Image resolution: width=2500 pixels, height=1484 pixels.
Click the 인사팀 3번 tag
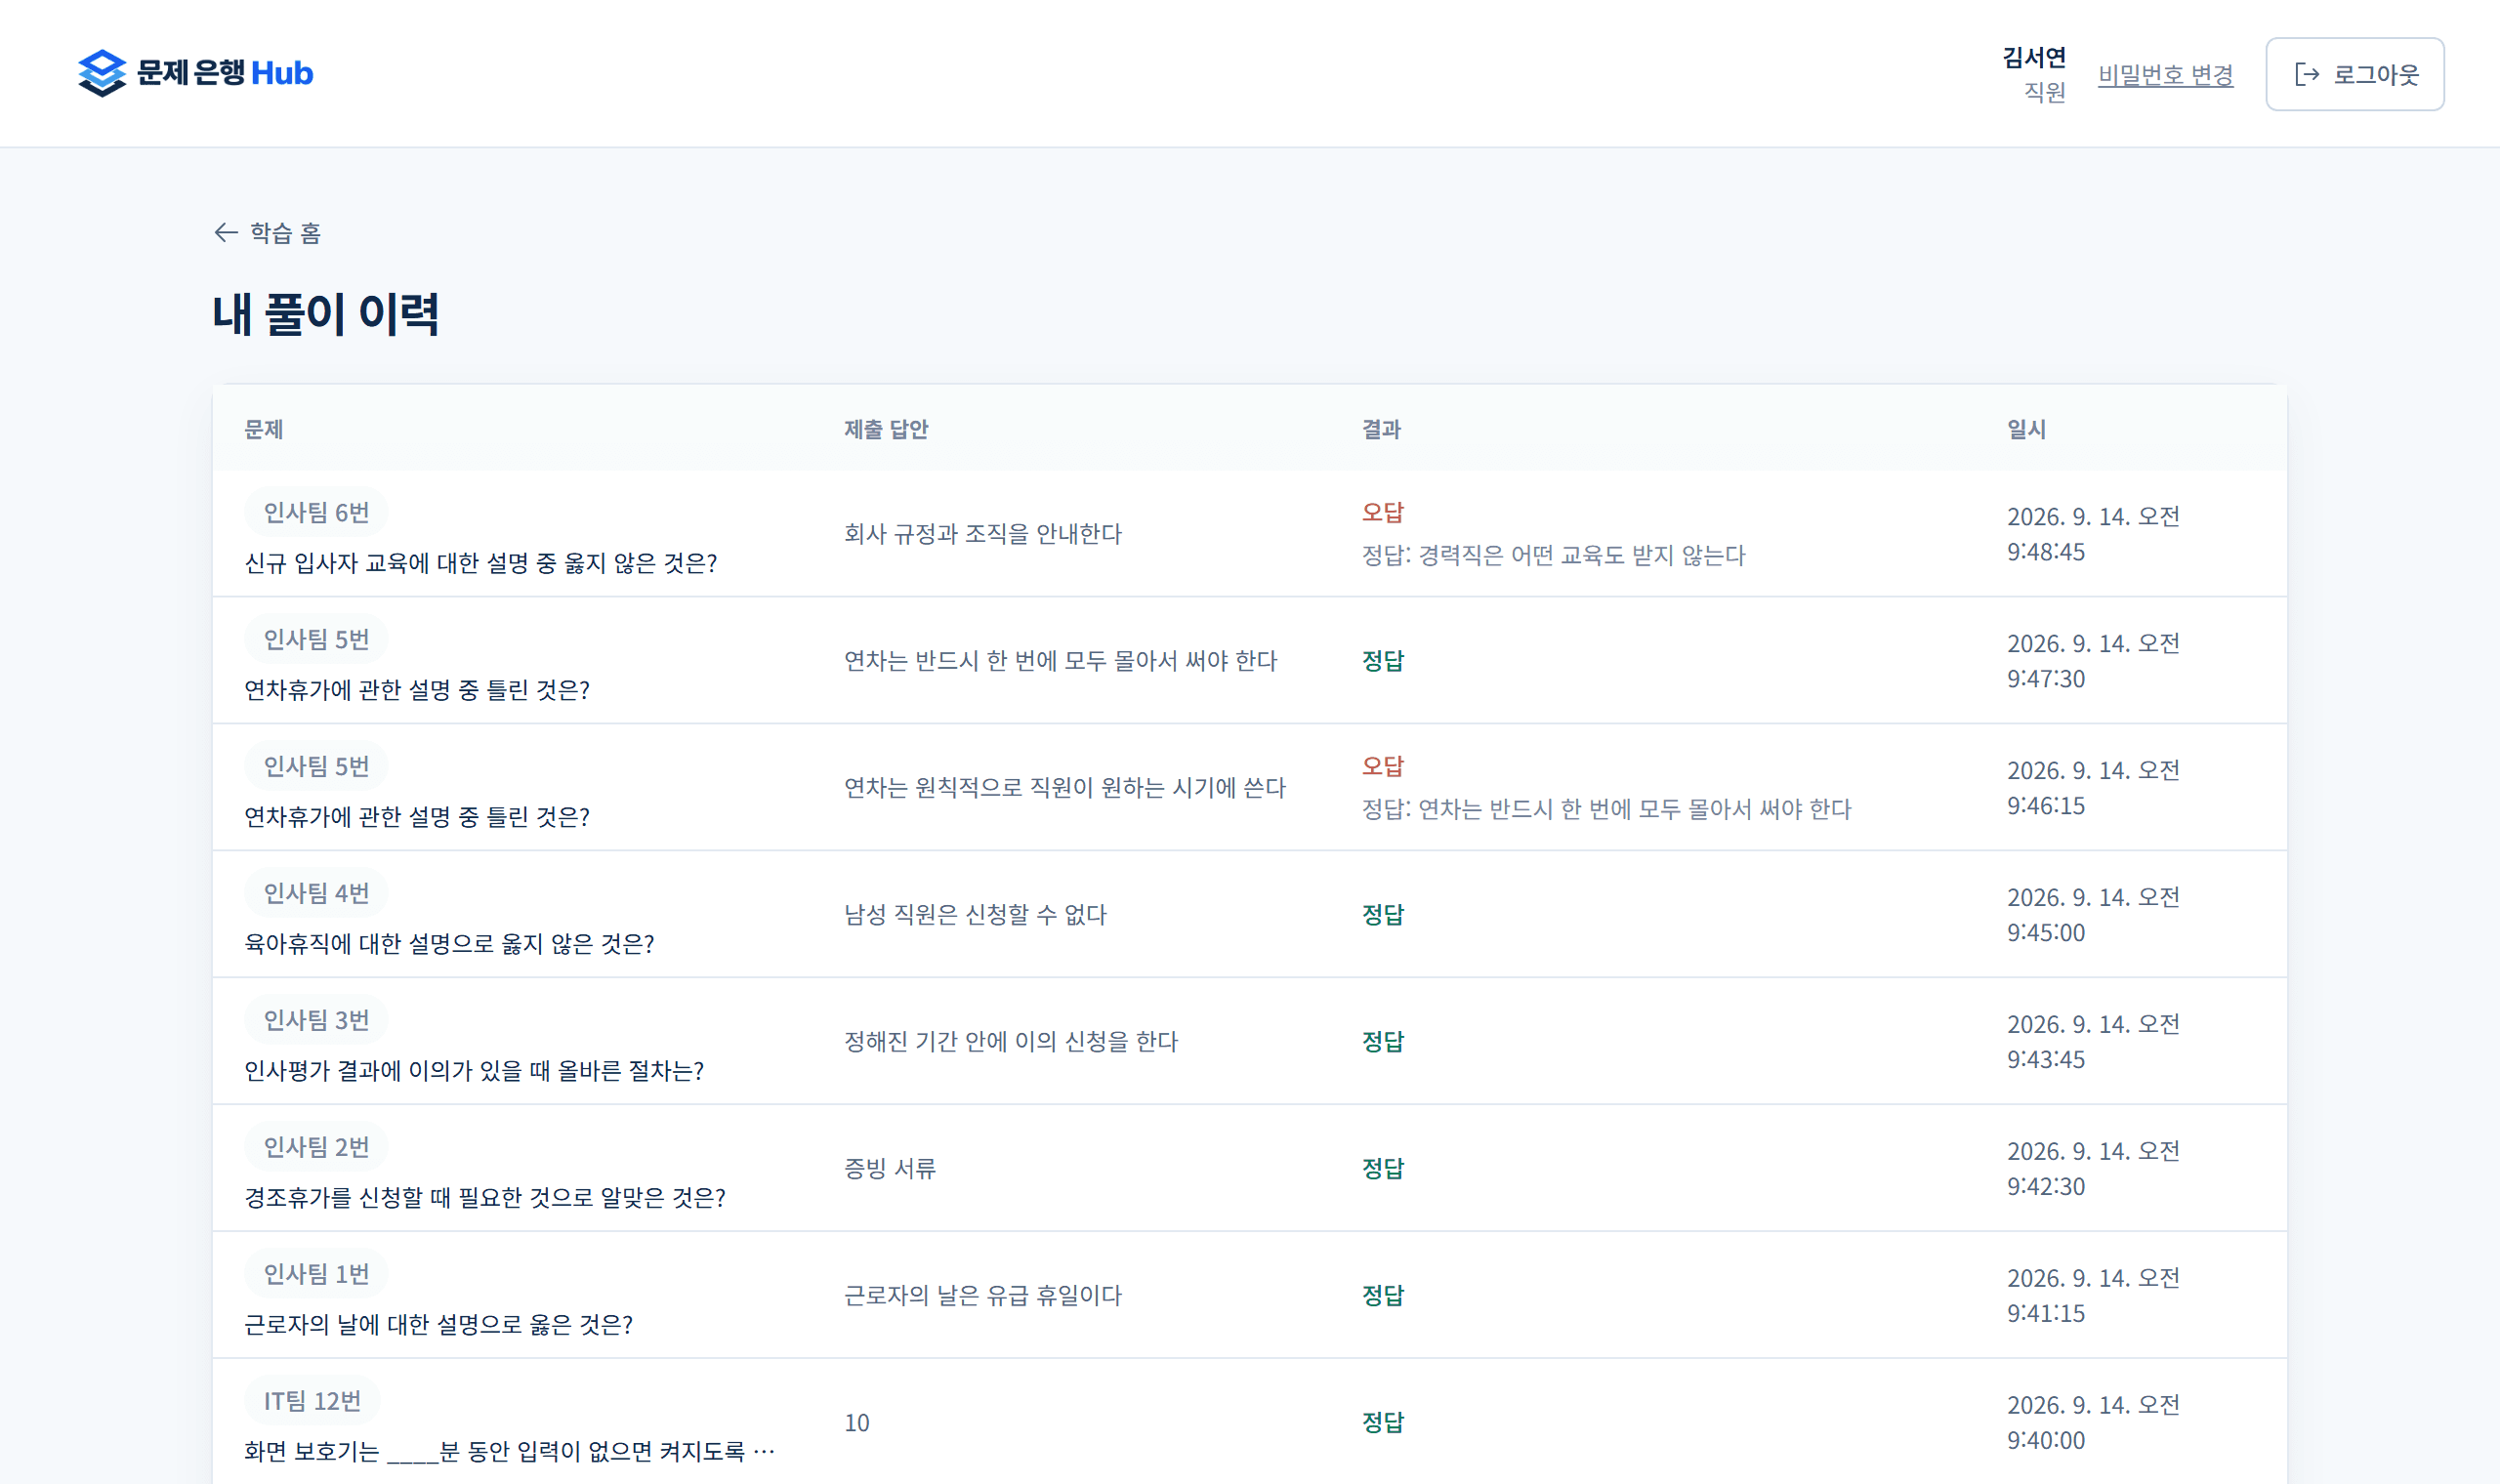point(316,1020)
